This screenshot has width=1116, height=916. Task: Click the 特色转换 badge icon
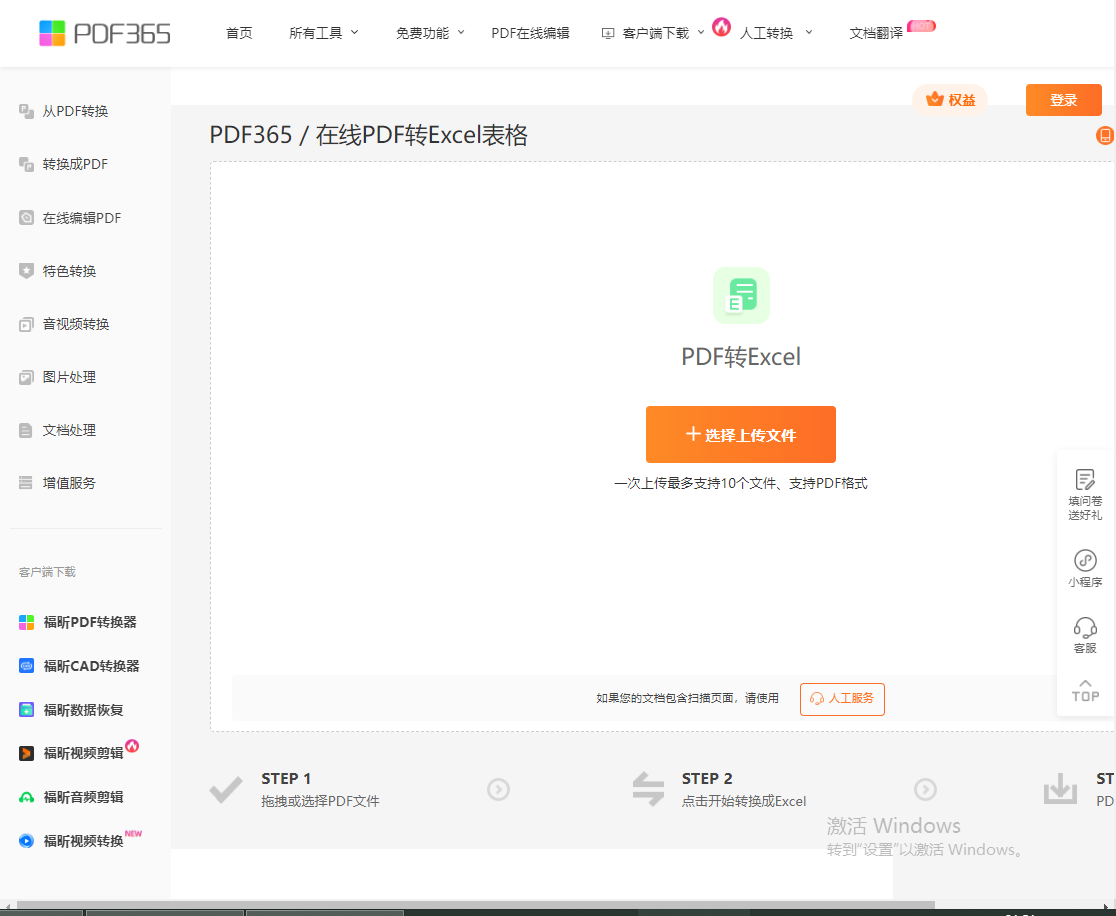[x=26, y=271]
